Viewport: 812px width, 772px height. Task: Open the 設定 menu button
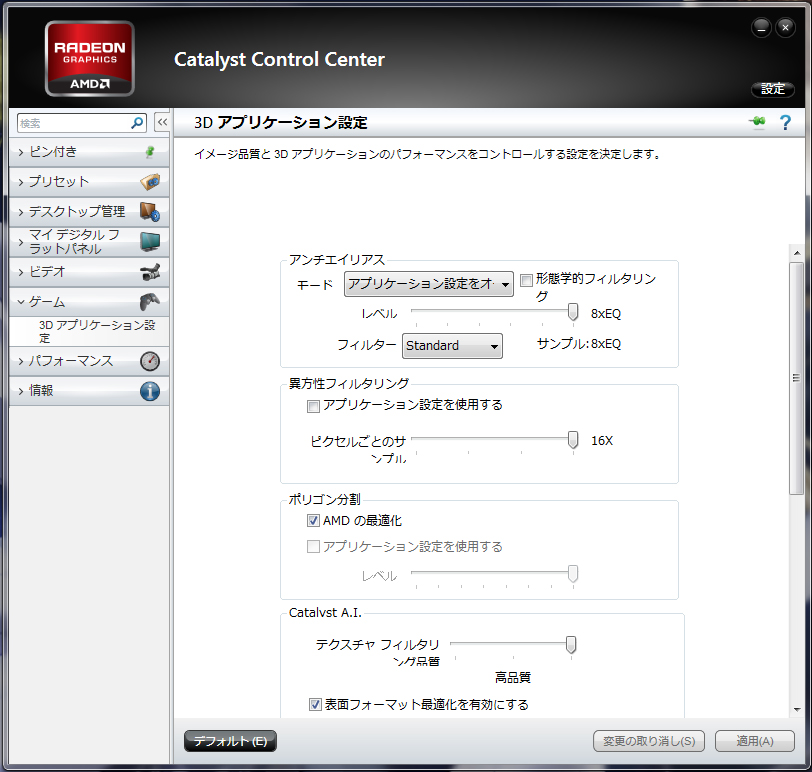point(773,89)
